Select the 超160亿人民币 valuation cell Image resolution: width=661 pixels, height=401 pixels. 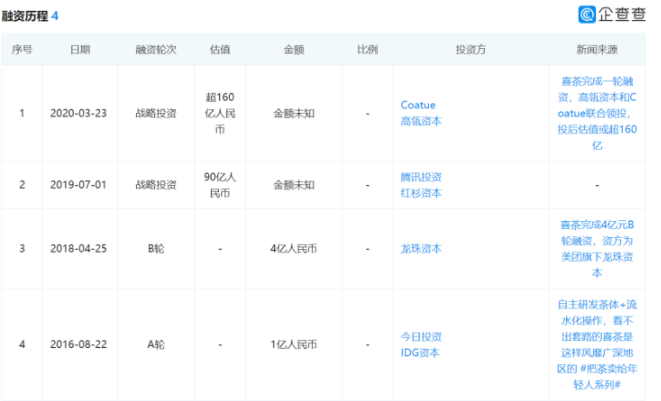tap(219, 113)
